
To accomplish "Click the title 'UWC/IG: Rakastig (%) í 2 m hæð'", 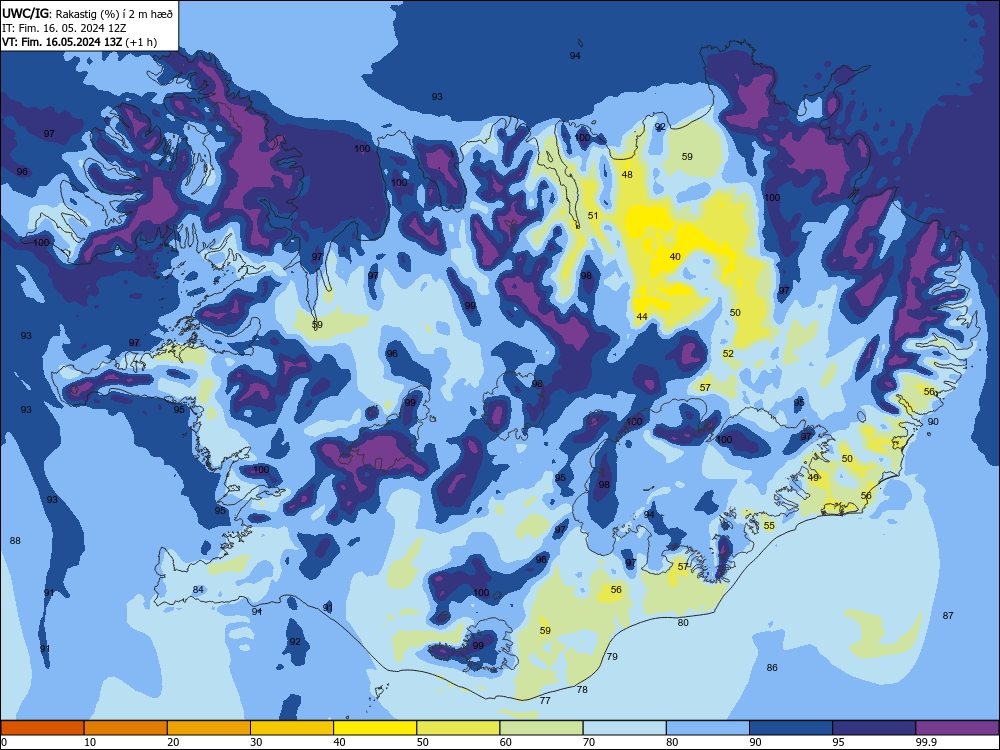I will click(x=87, y=13).
